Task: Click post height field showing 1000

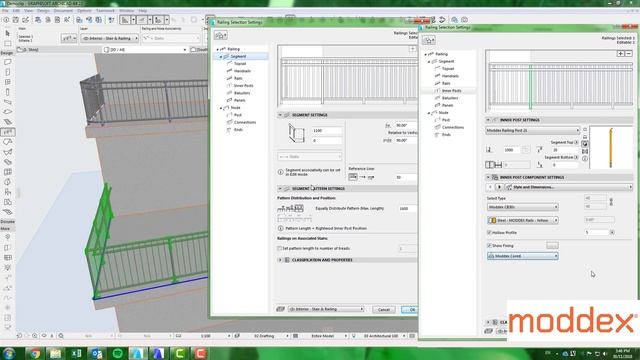Action: point(511,150)
